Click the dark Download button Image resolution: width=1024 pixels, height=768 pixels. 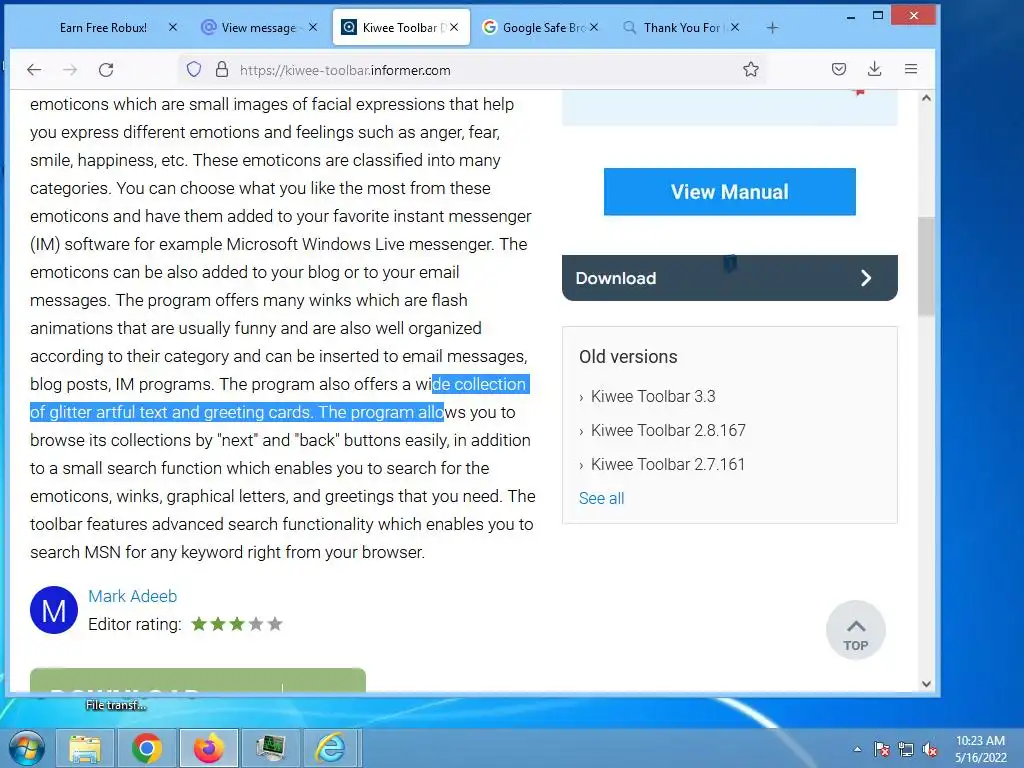(729, 278)
